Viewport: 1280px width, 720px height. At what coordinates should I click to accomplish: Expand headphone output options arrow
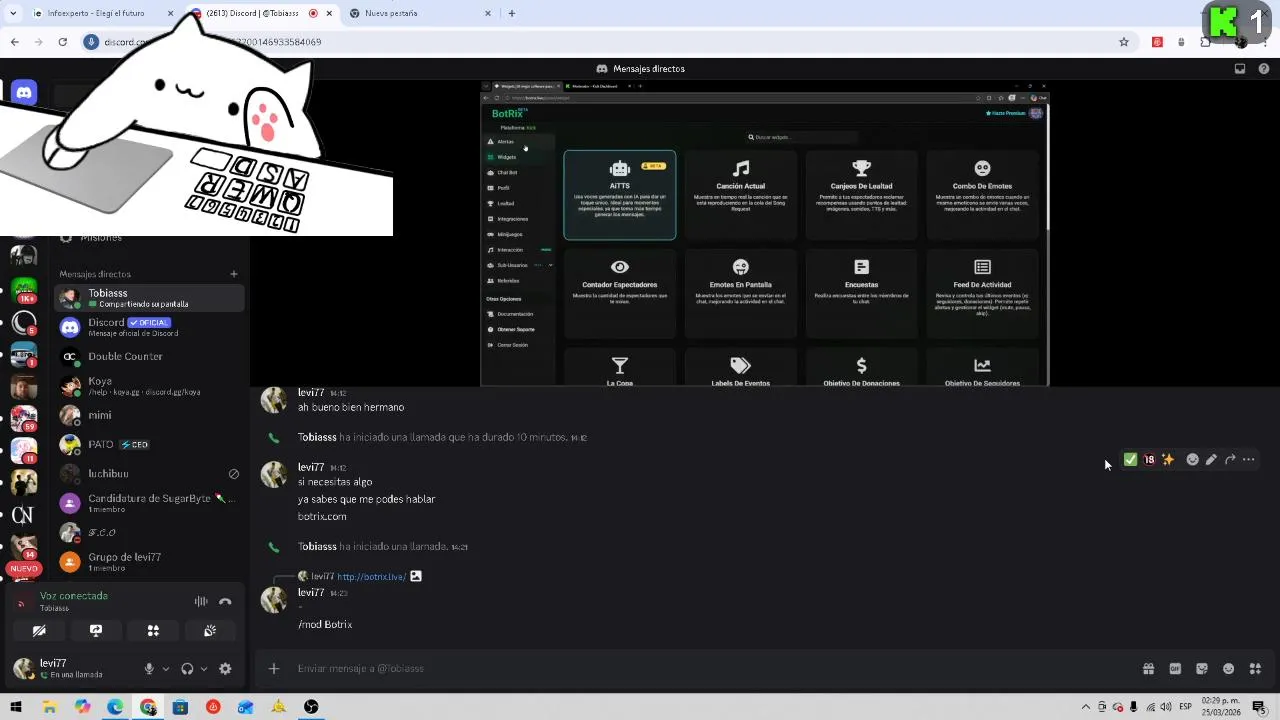point(203,669)
